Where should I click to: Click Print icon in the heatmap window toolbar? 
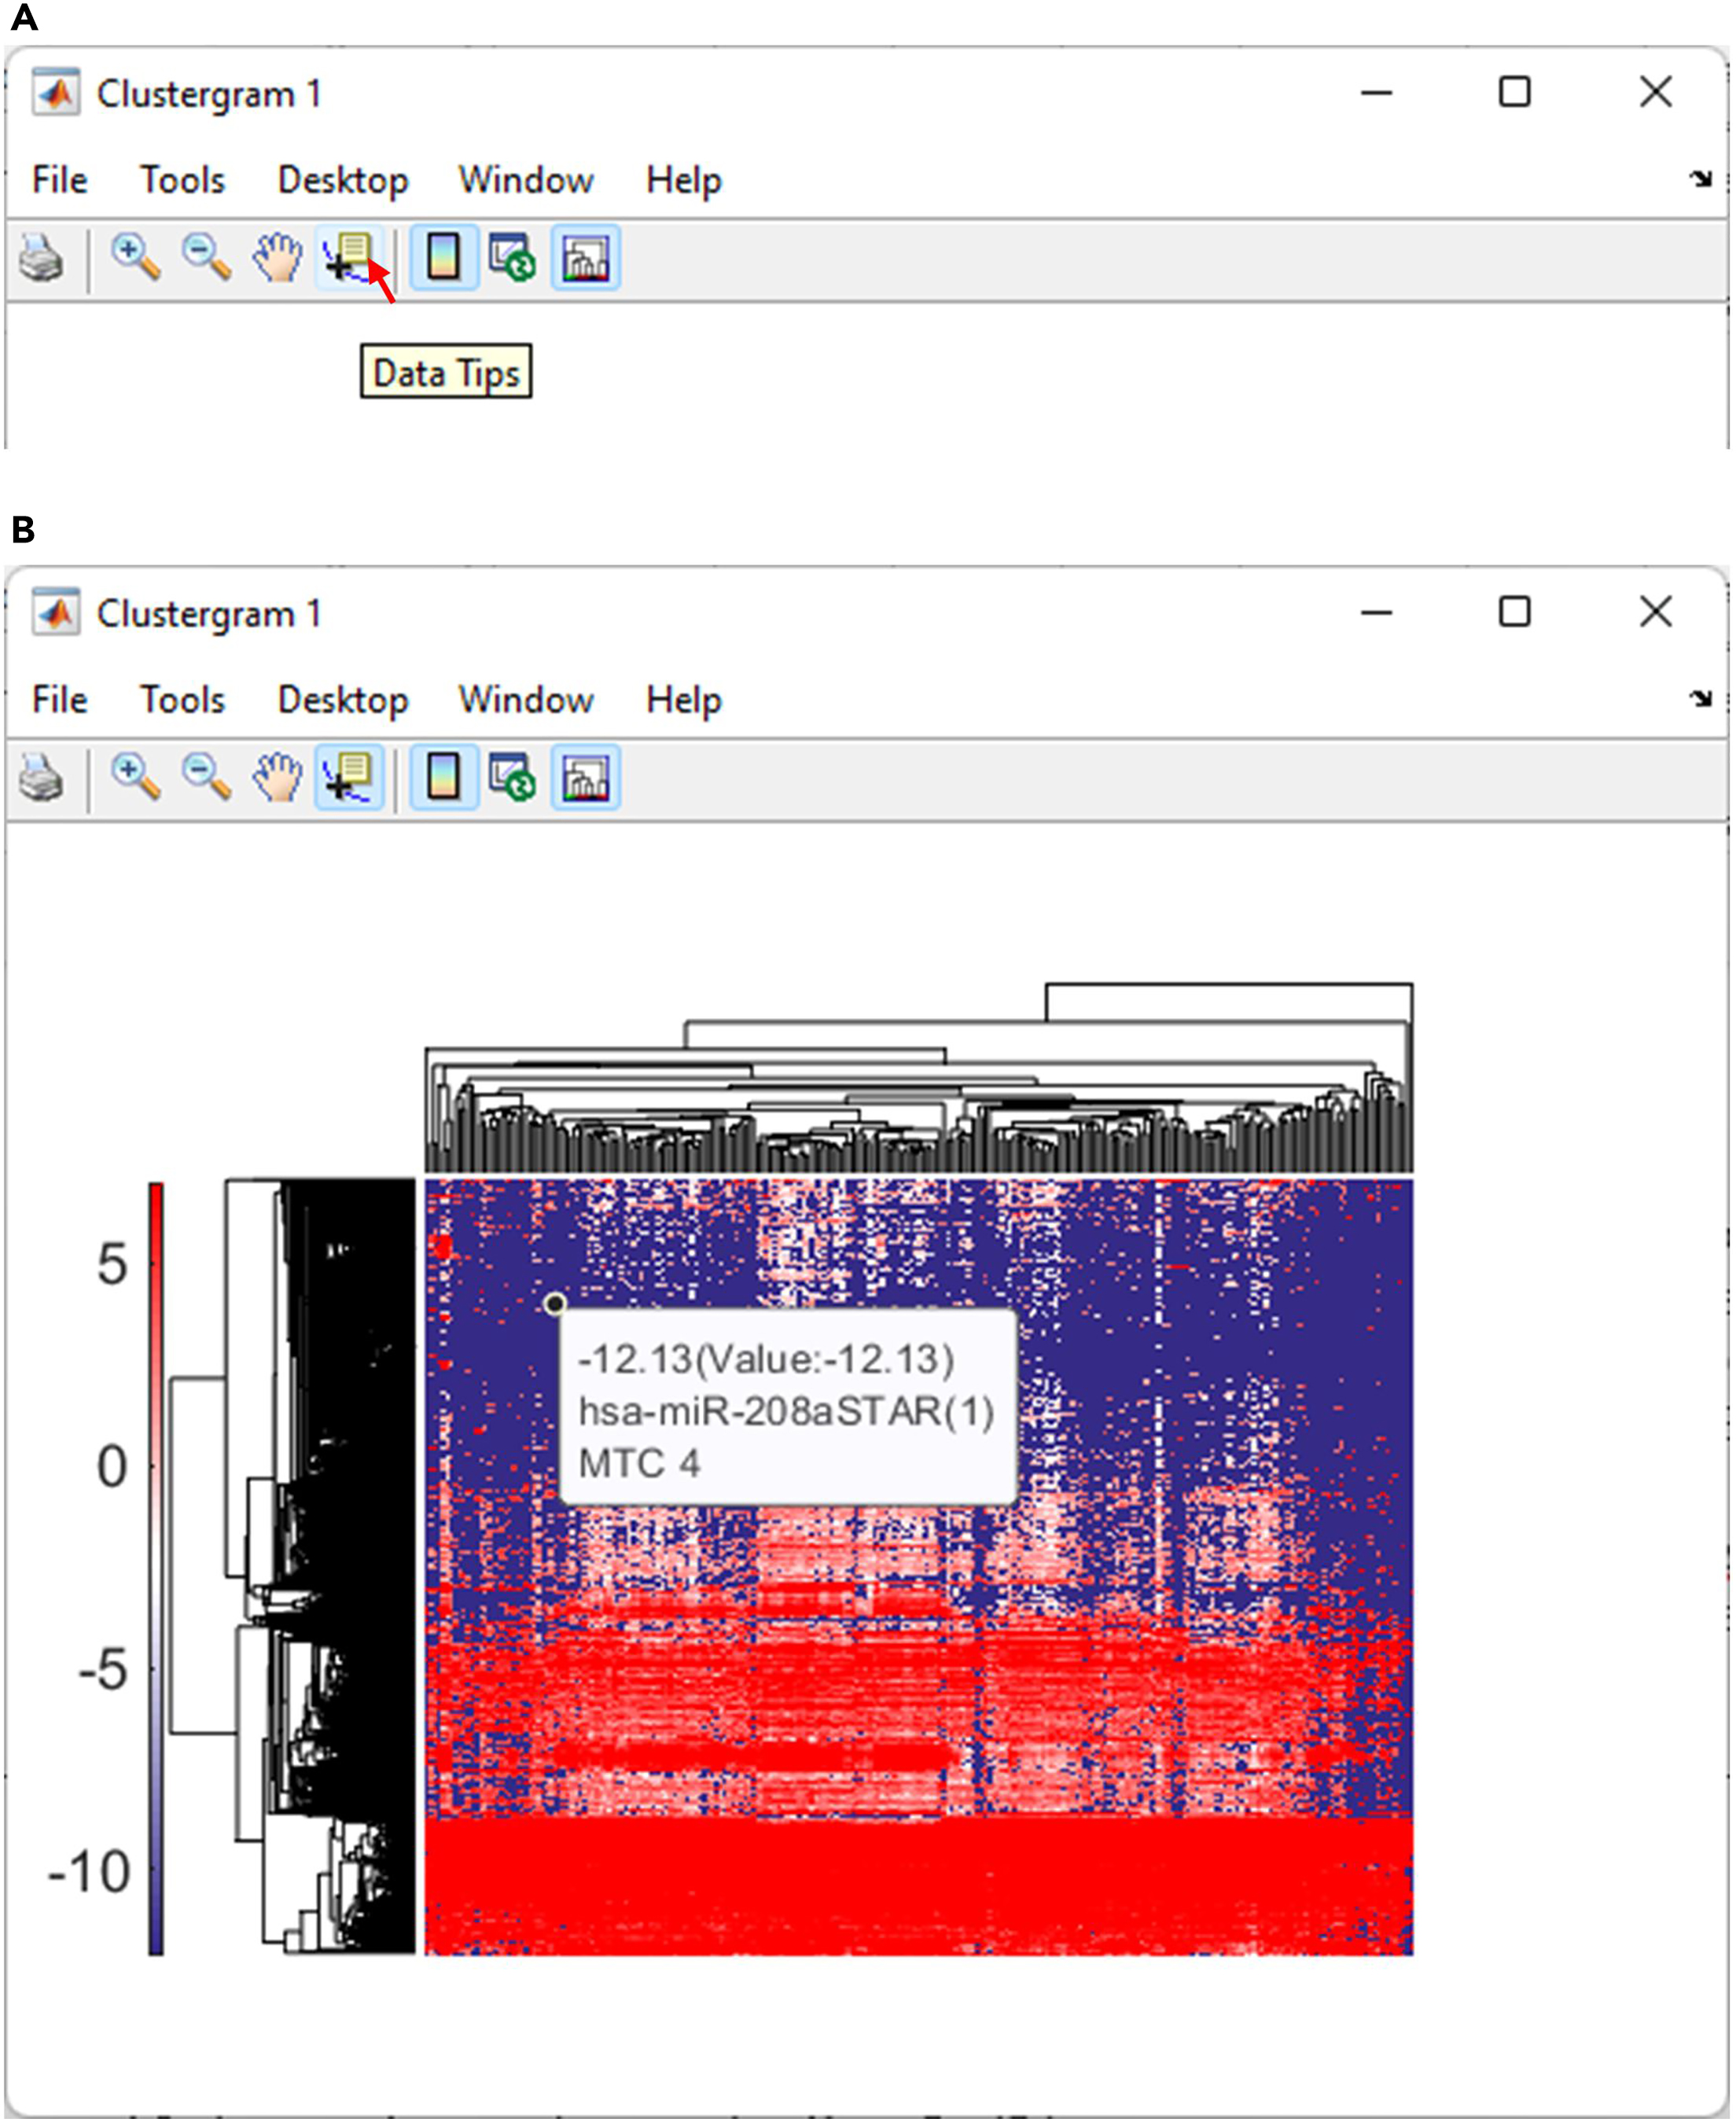click(42, 777)
